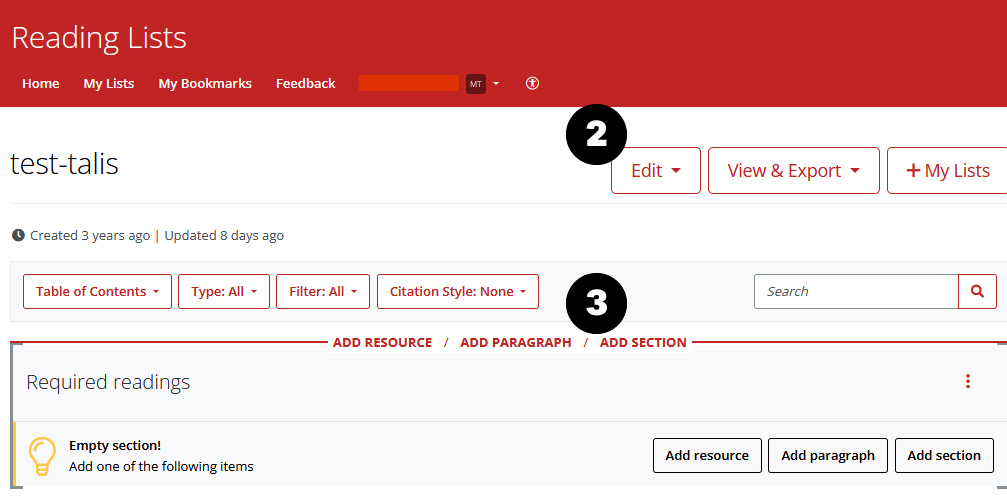Click the boxed Add resource button
Screen dimensions: 1007x501
[707, 455]
